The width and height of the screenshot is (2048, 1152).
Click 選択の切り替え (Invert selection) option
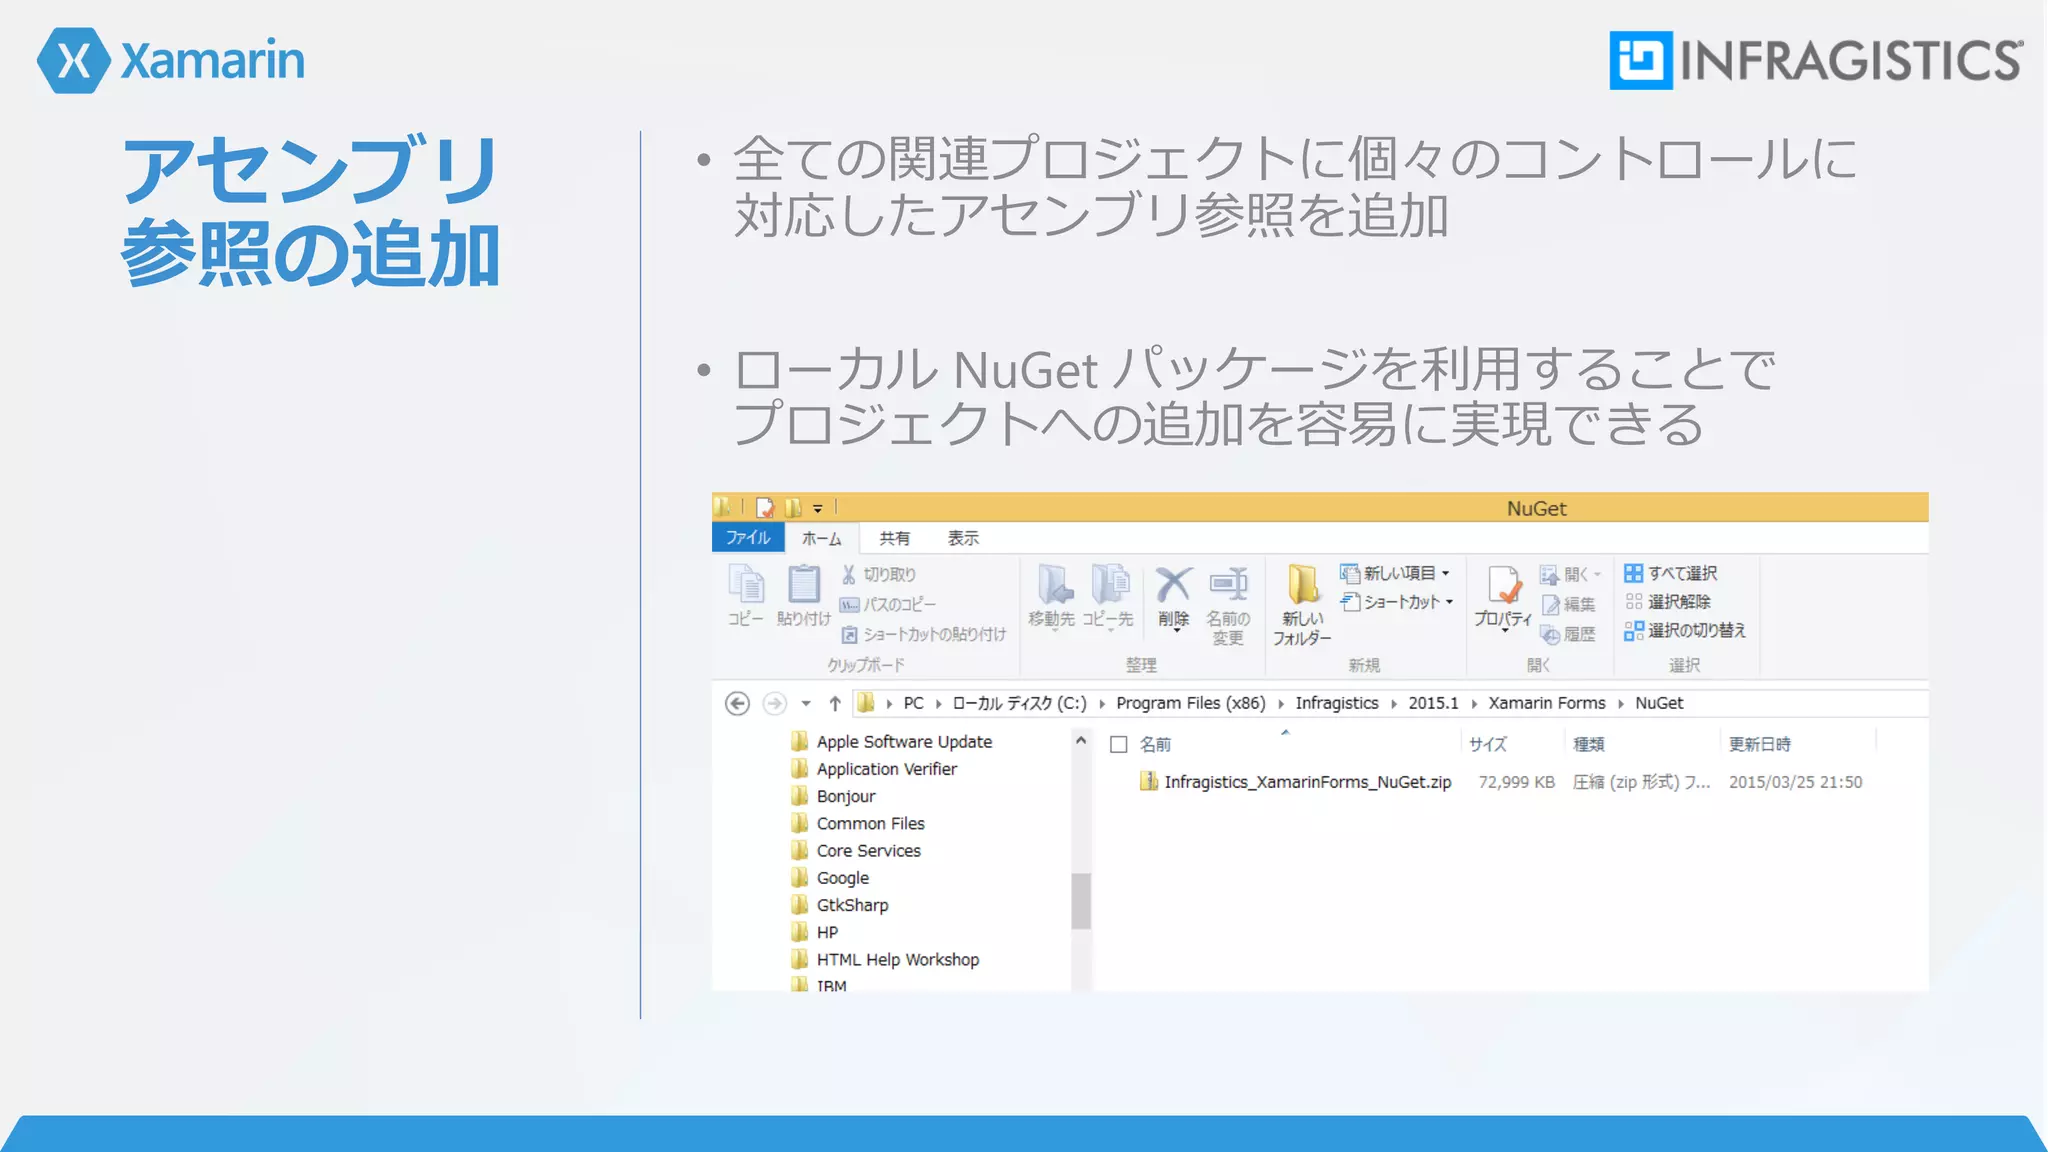pyautogui.click(x=1685, y=630)
